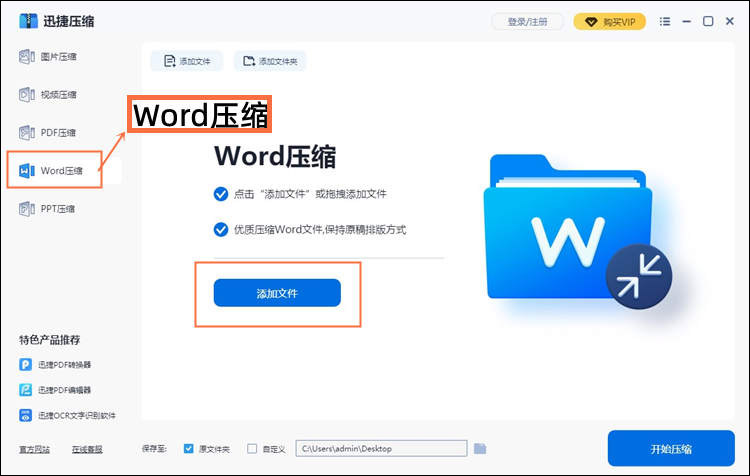Minimize the 迅捷压缩 window

point(687,22)
